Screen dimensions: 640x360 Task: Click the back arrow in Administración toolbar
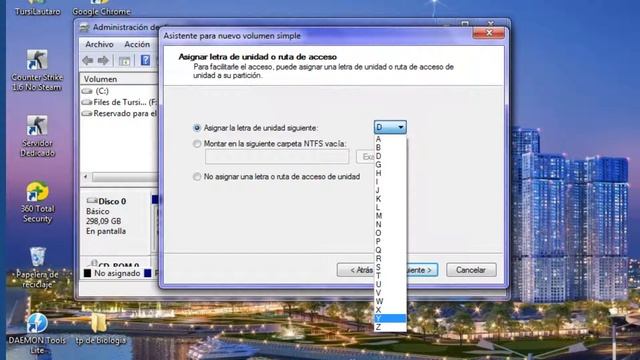[x=88, y=61]
